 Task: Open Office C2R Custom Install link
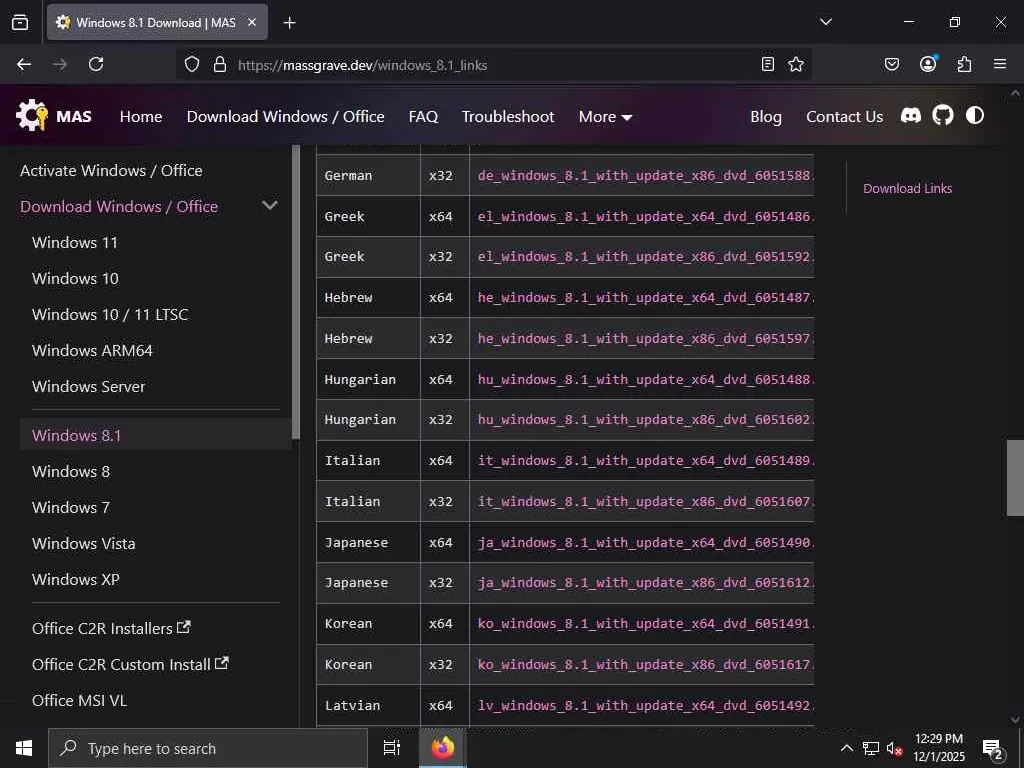[x=130, y=664]
